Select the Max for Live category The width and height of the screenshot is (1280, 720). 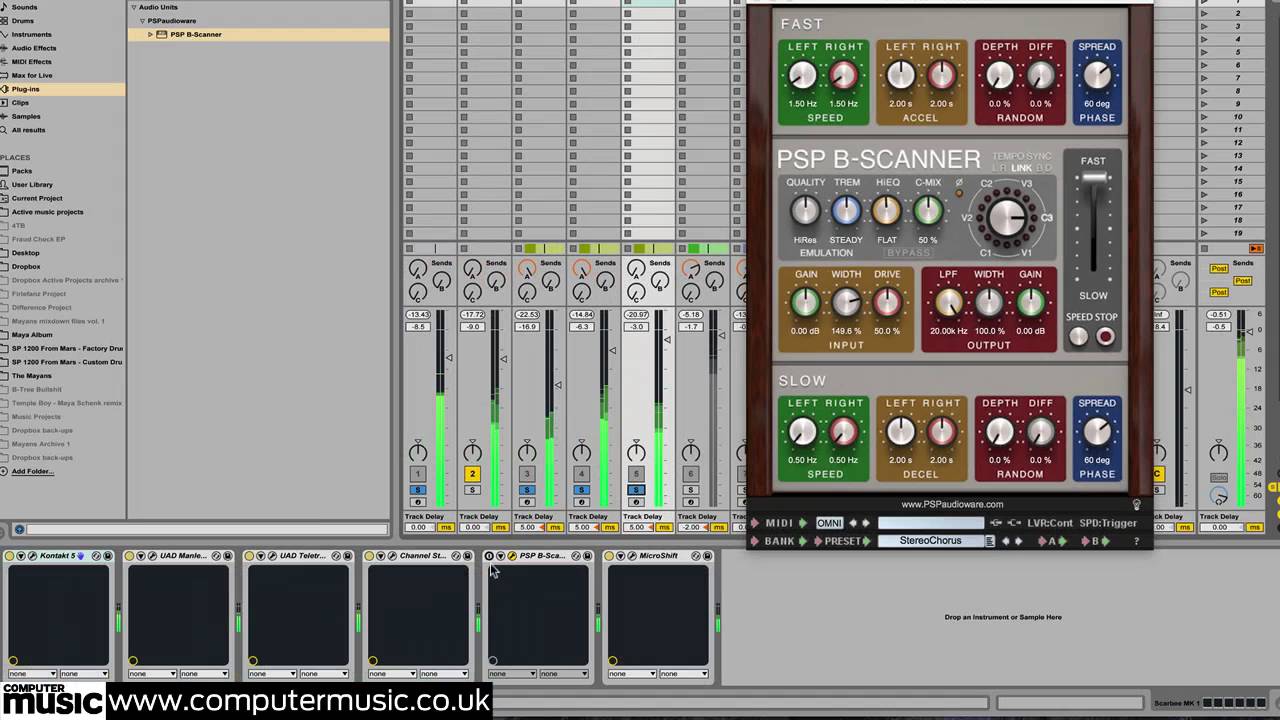click(32, 75)
